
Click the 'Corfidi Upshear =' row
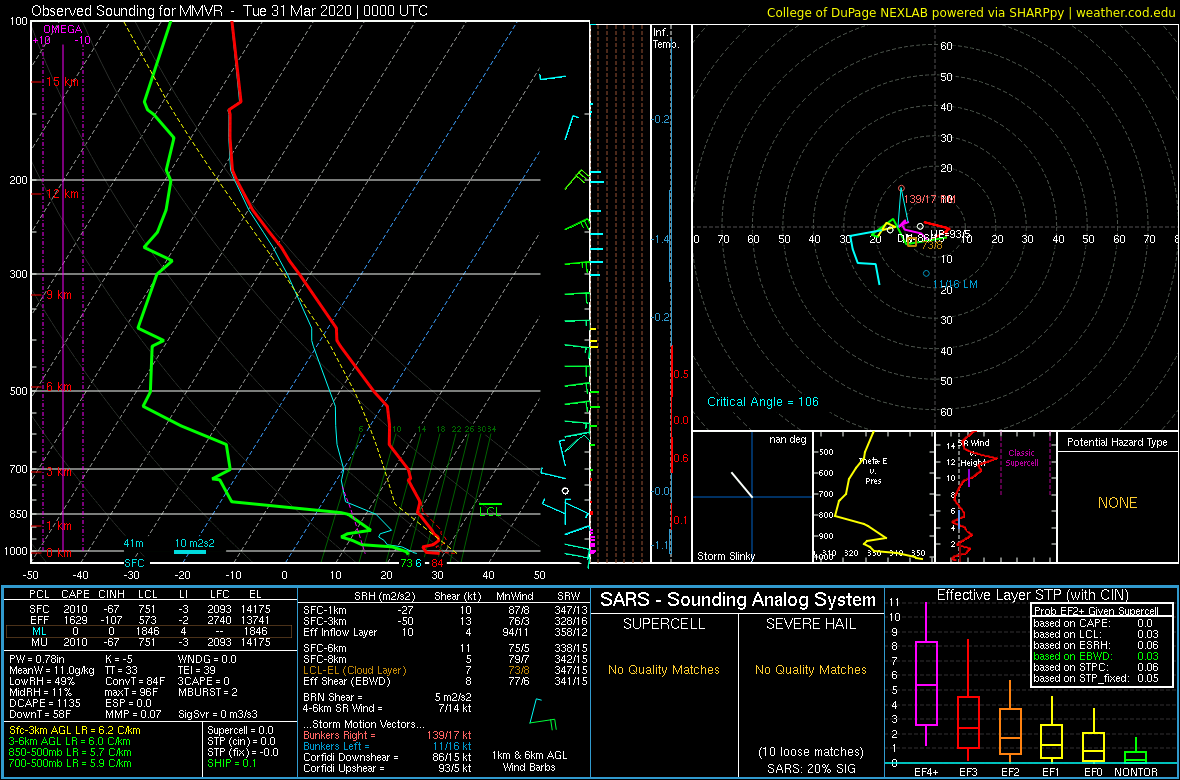pos(388,768)
